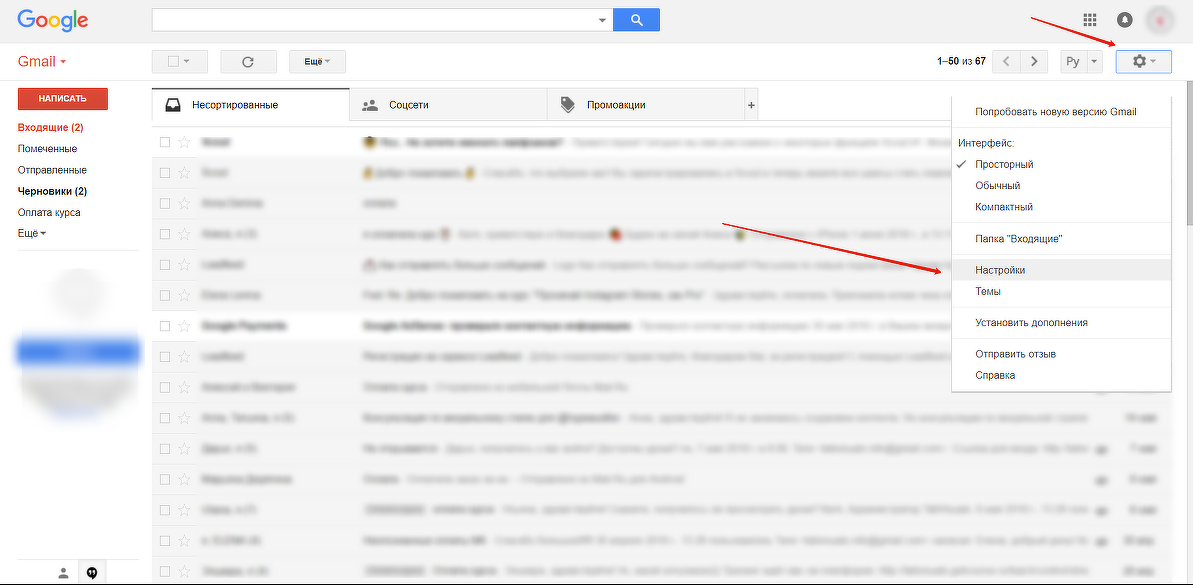Check the select-all messages box
The width and height of the screenshot is (1193, 585).
[x=173, y=62]
